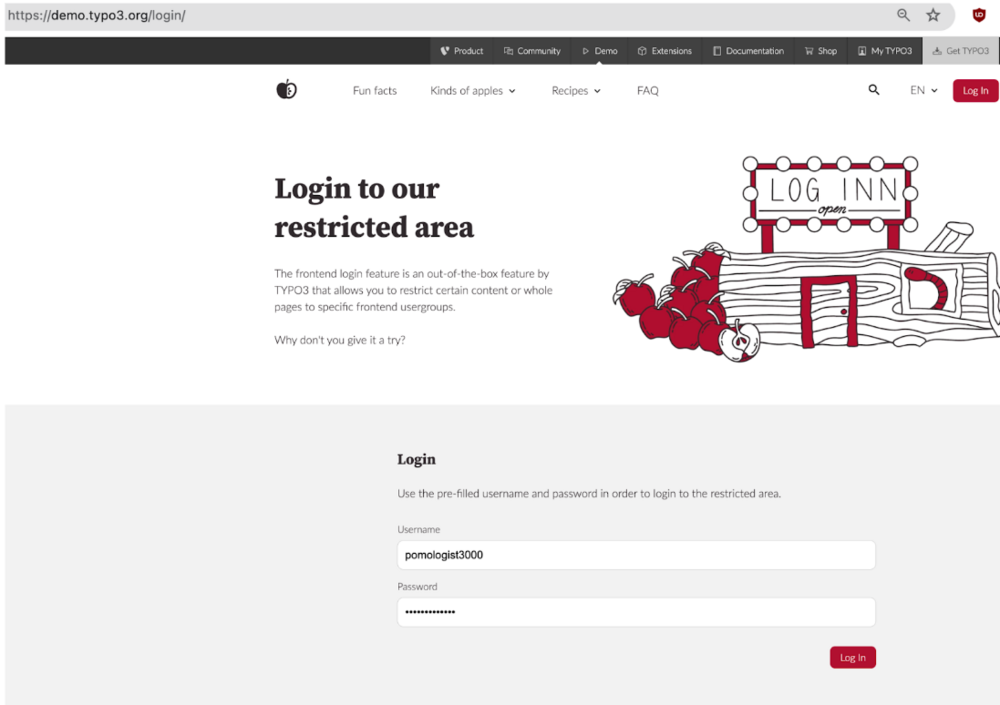Expand Recipes menu dropdown

pyautogui.click(x=576, y=91)
